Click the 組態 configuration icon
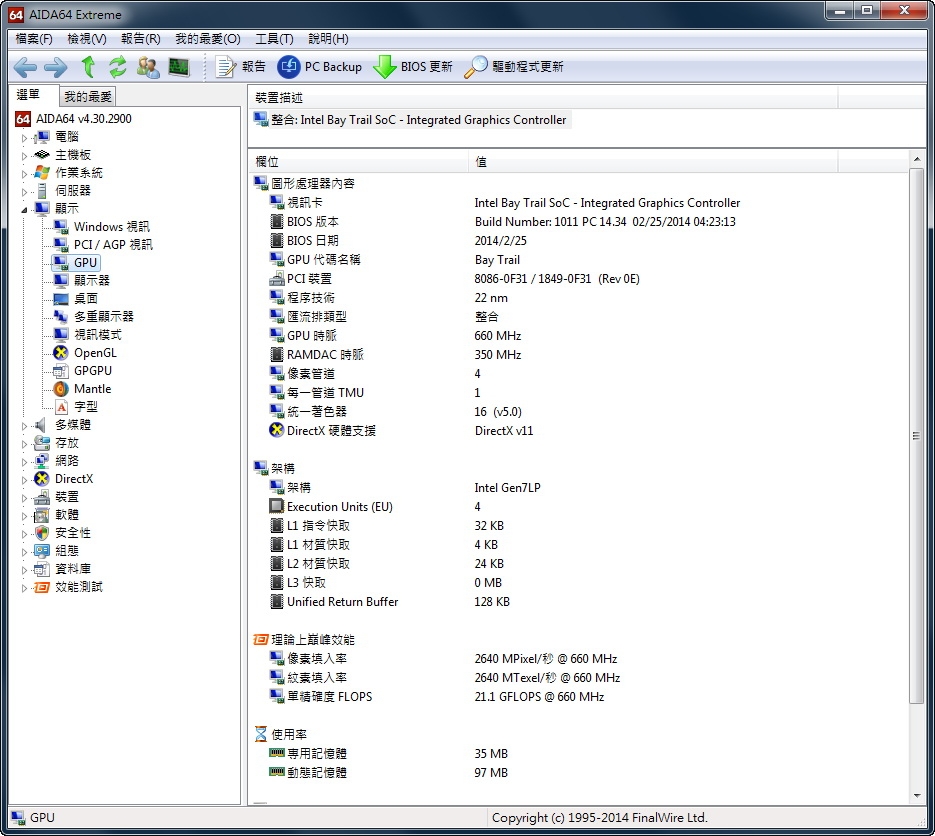 tap(42, 550)
